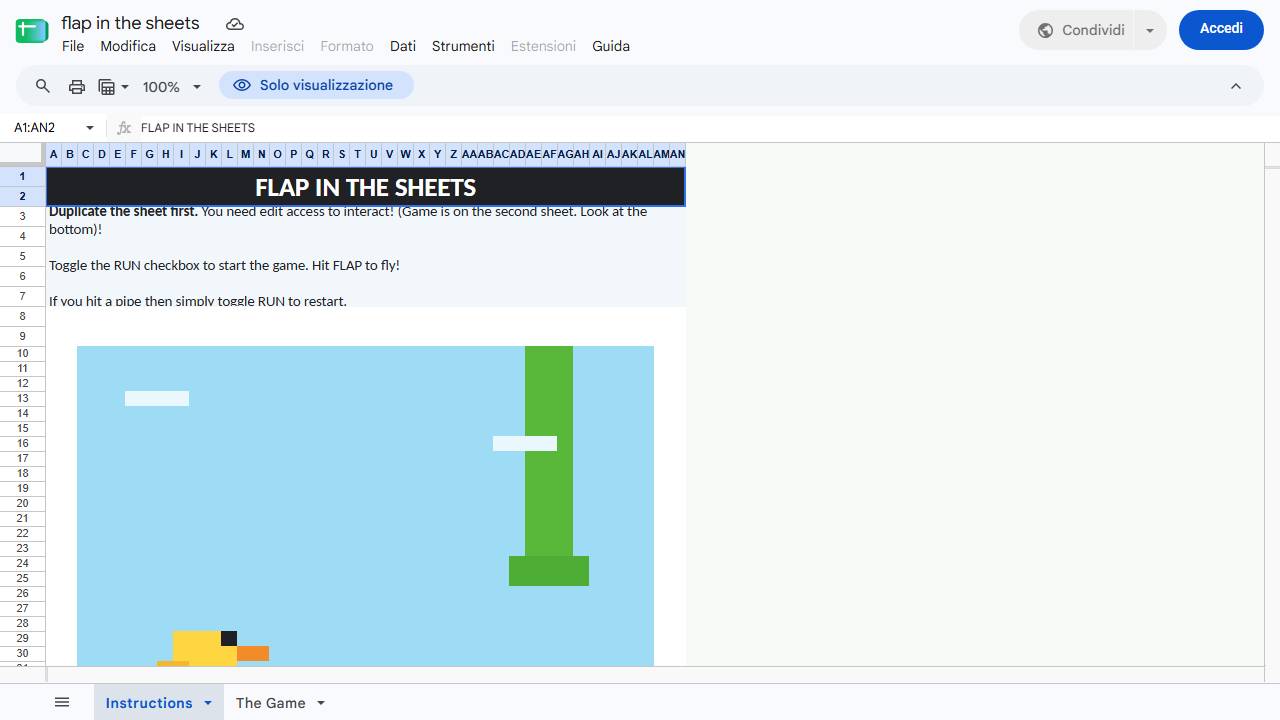Image resolution: width=1280 pixels, height=720 pixels.
Task: Click the Toggle the RUN checkbox instruction text
Action: click(x=224, y=266)
